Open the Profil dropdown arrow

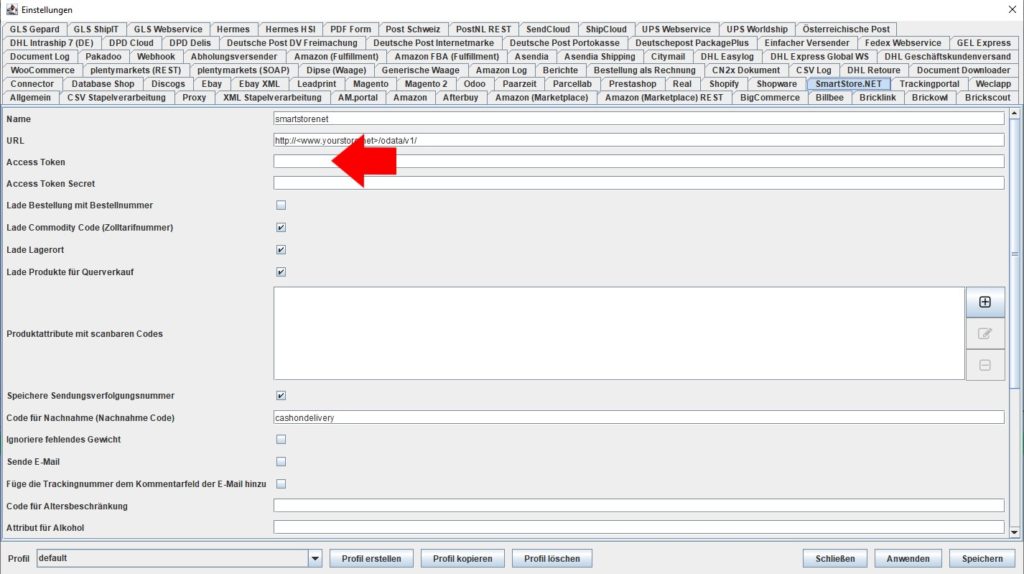[x=315, y=558]
